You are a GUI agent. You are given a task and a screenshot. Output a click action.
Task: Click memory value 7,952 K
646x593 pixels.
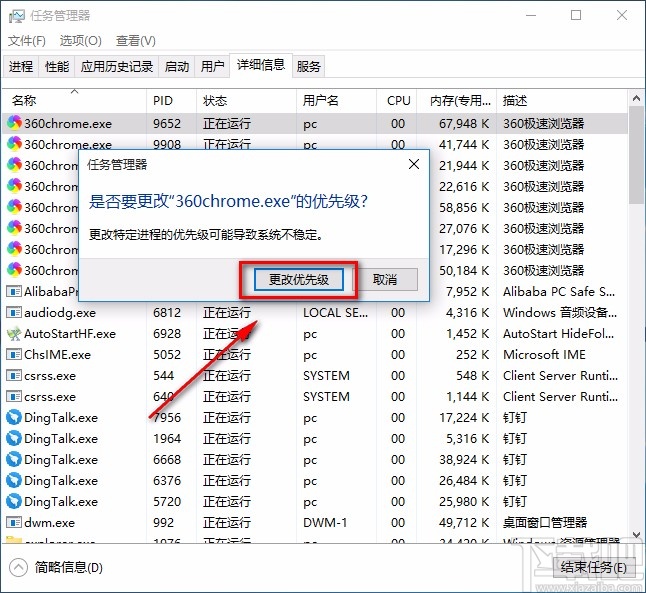468,292
